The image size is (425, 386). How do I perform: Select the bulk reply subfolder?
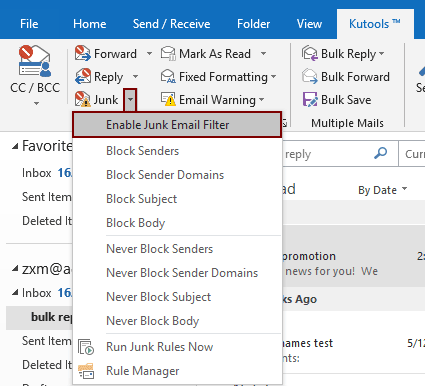point(39,317)
